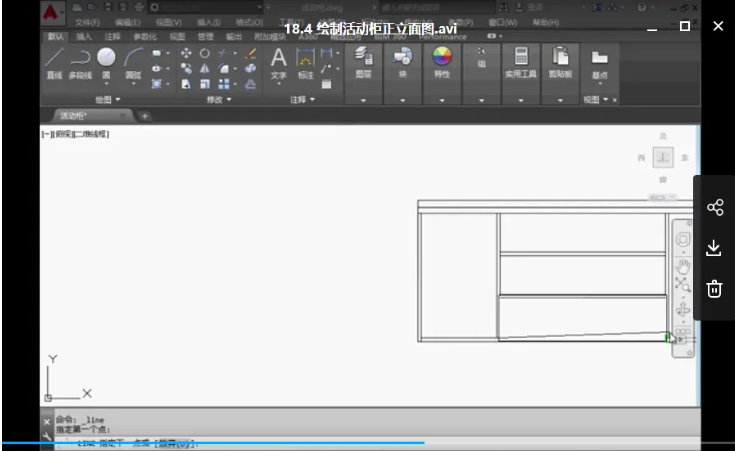Expand the Modify (修改) panel
The height and width of the screenshot is (451, 735).
click(219, 99)
